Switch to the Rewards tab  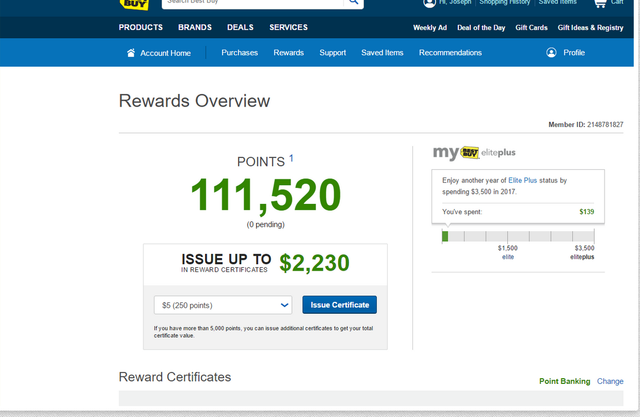(289, 53)
